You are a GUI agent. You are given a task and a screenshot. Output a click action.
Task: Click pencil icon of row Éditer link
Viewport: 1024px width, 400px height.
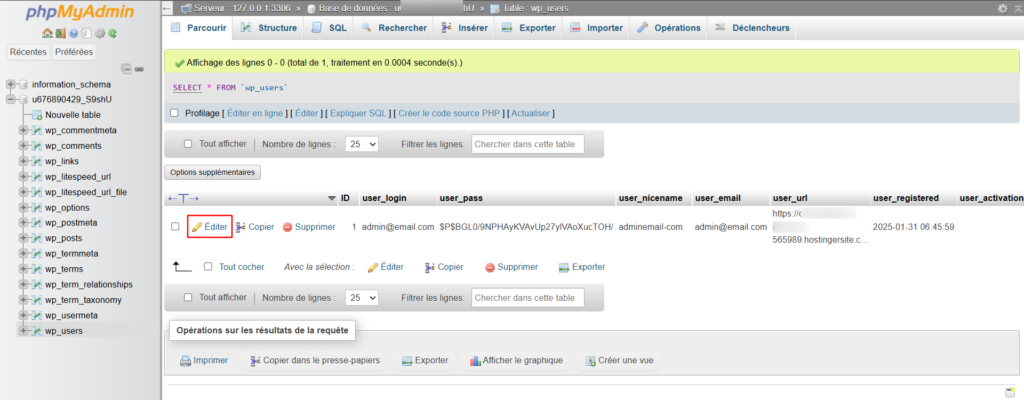click(x=197, y=227)
